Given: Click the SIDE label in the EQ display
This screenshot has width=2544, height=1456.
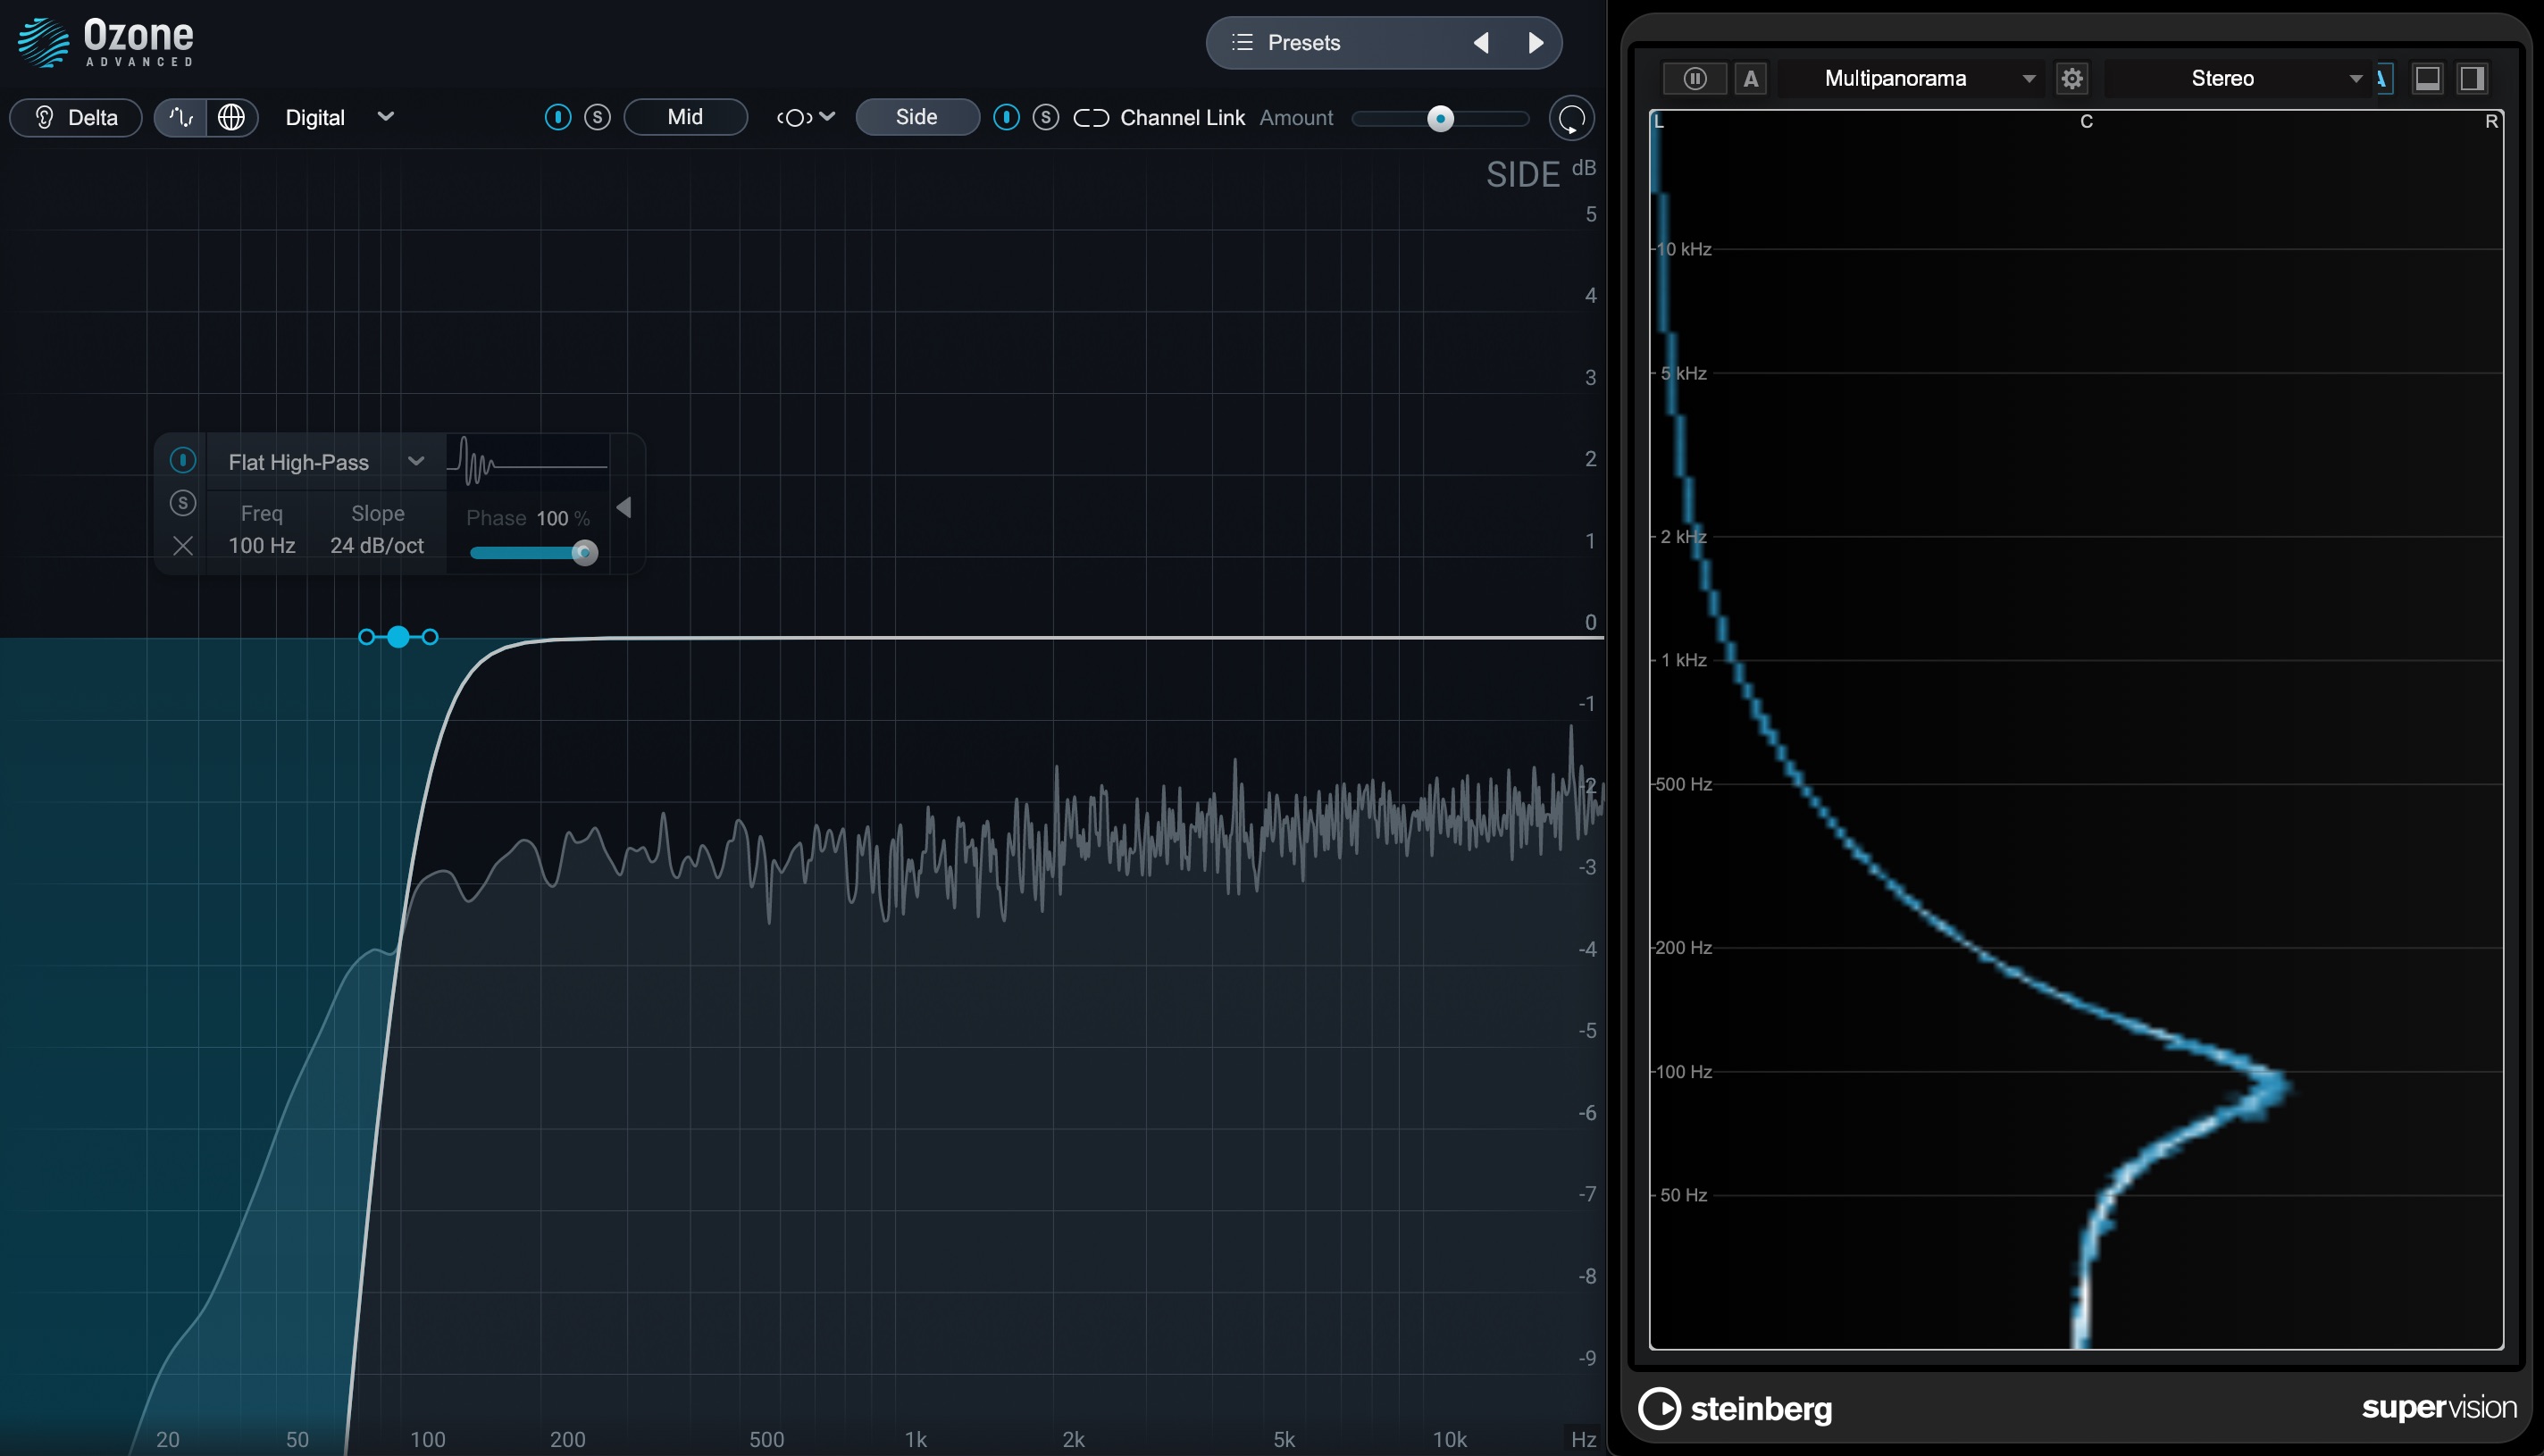Looking at the screenshot, I should tap(1522, 175).
